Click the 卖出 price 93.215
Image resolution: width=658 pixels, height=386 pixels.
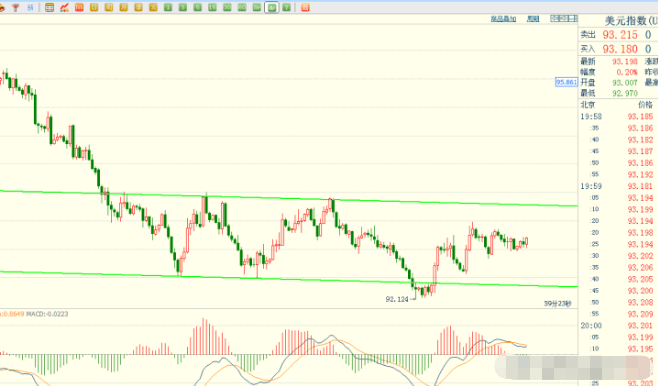point(620,35)
